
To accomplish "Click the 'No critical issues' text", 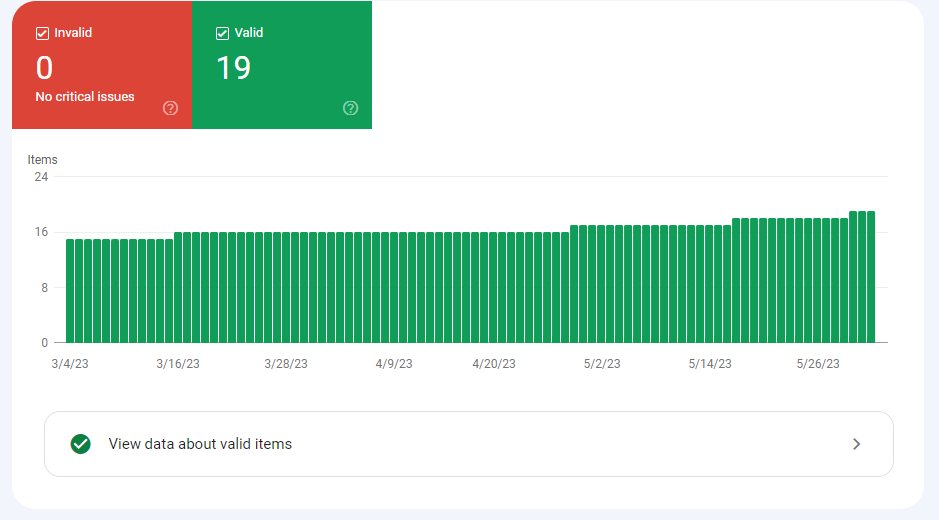I will pos(85,97).
